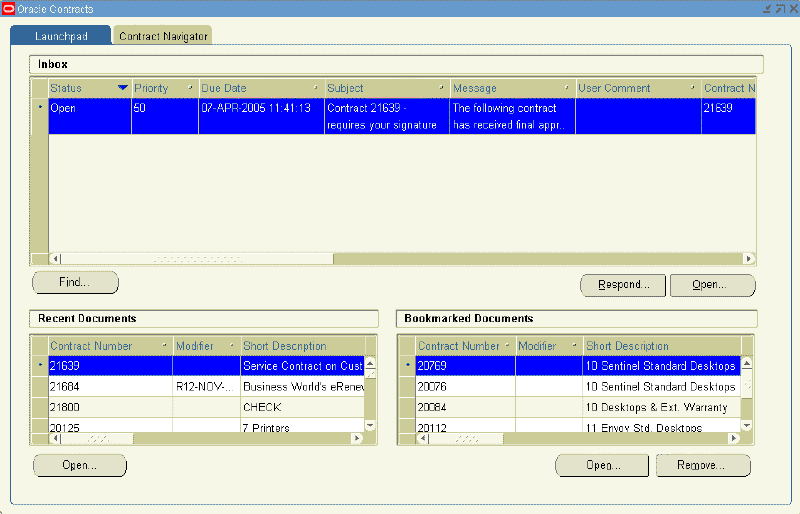Select 'Service Contract on Cust' description cell
Image resolution: width=800 pixels, height=514 pixels.
point(303,366)
